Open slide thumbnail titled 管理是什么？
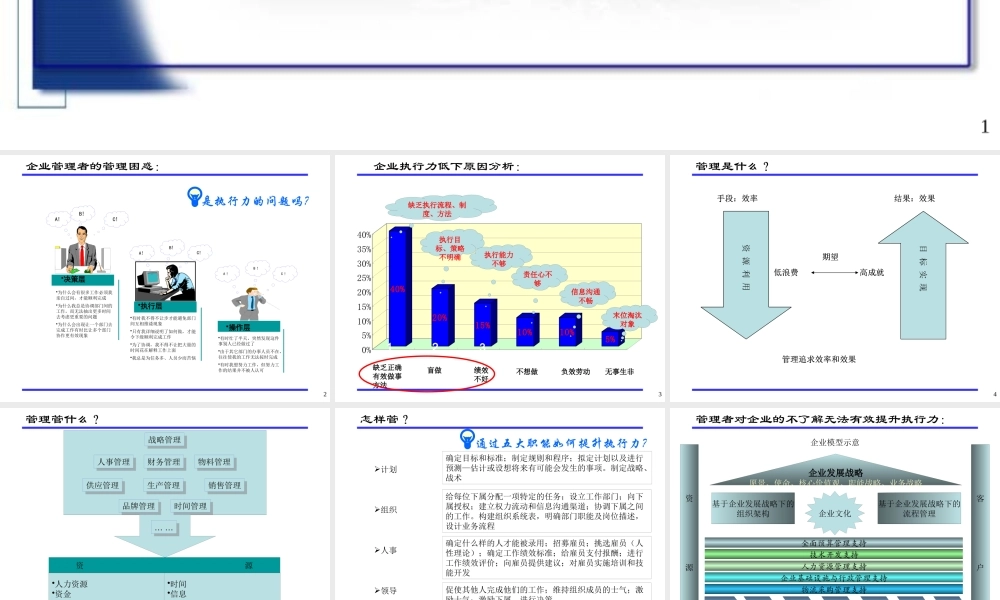 tap(835, 278)
